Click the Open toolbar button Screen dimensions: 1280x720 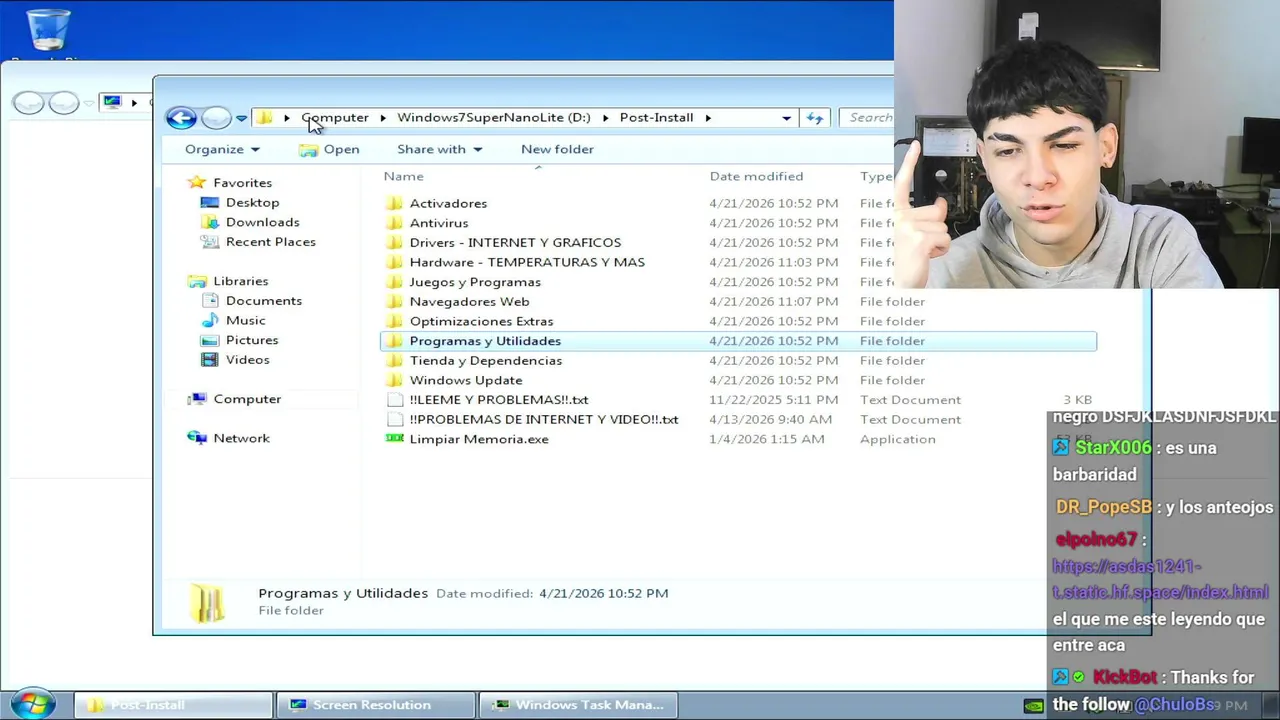(329, 149)
